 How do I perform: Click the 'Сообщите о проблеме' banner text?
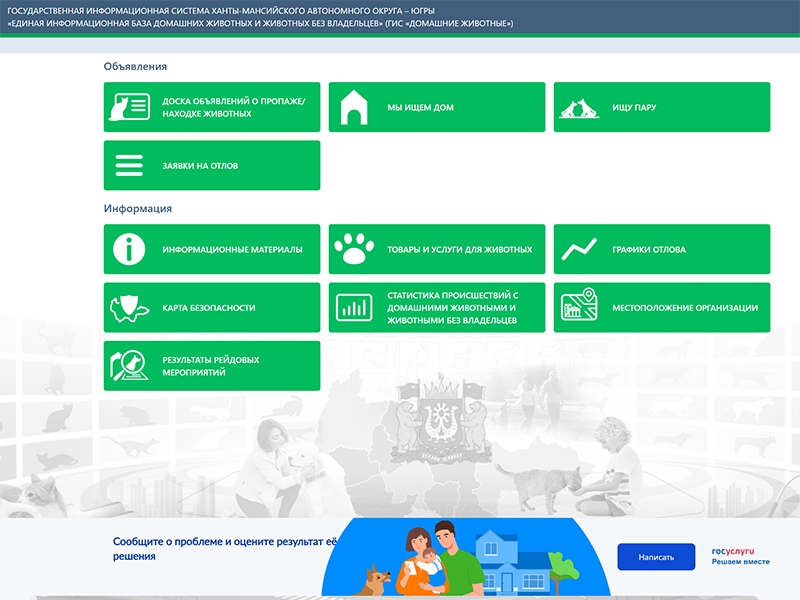225,548
